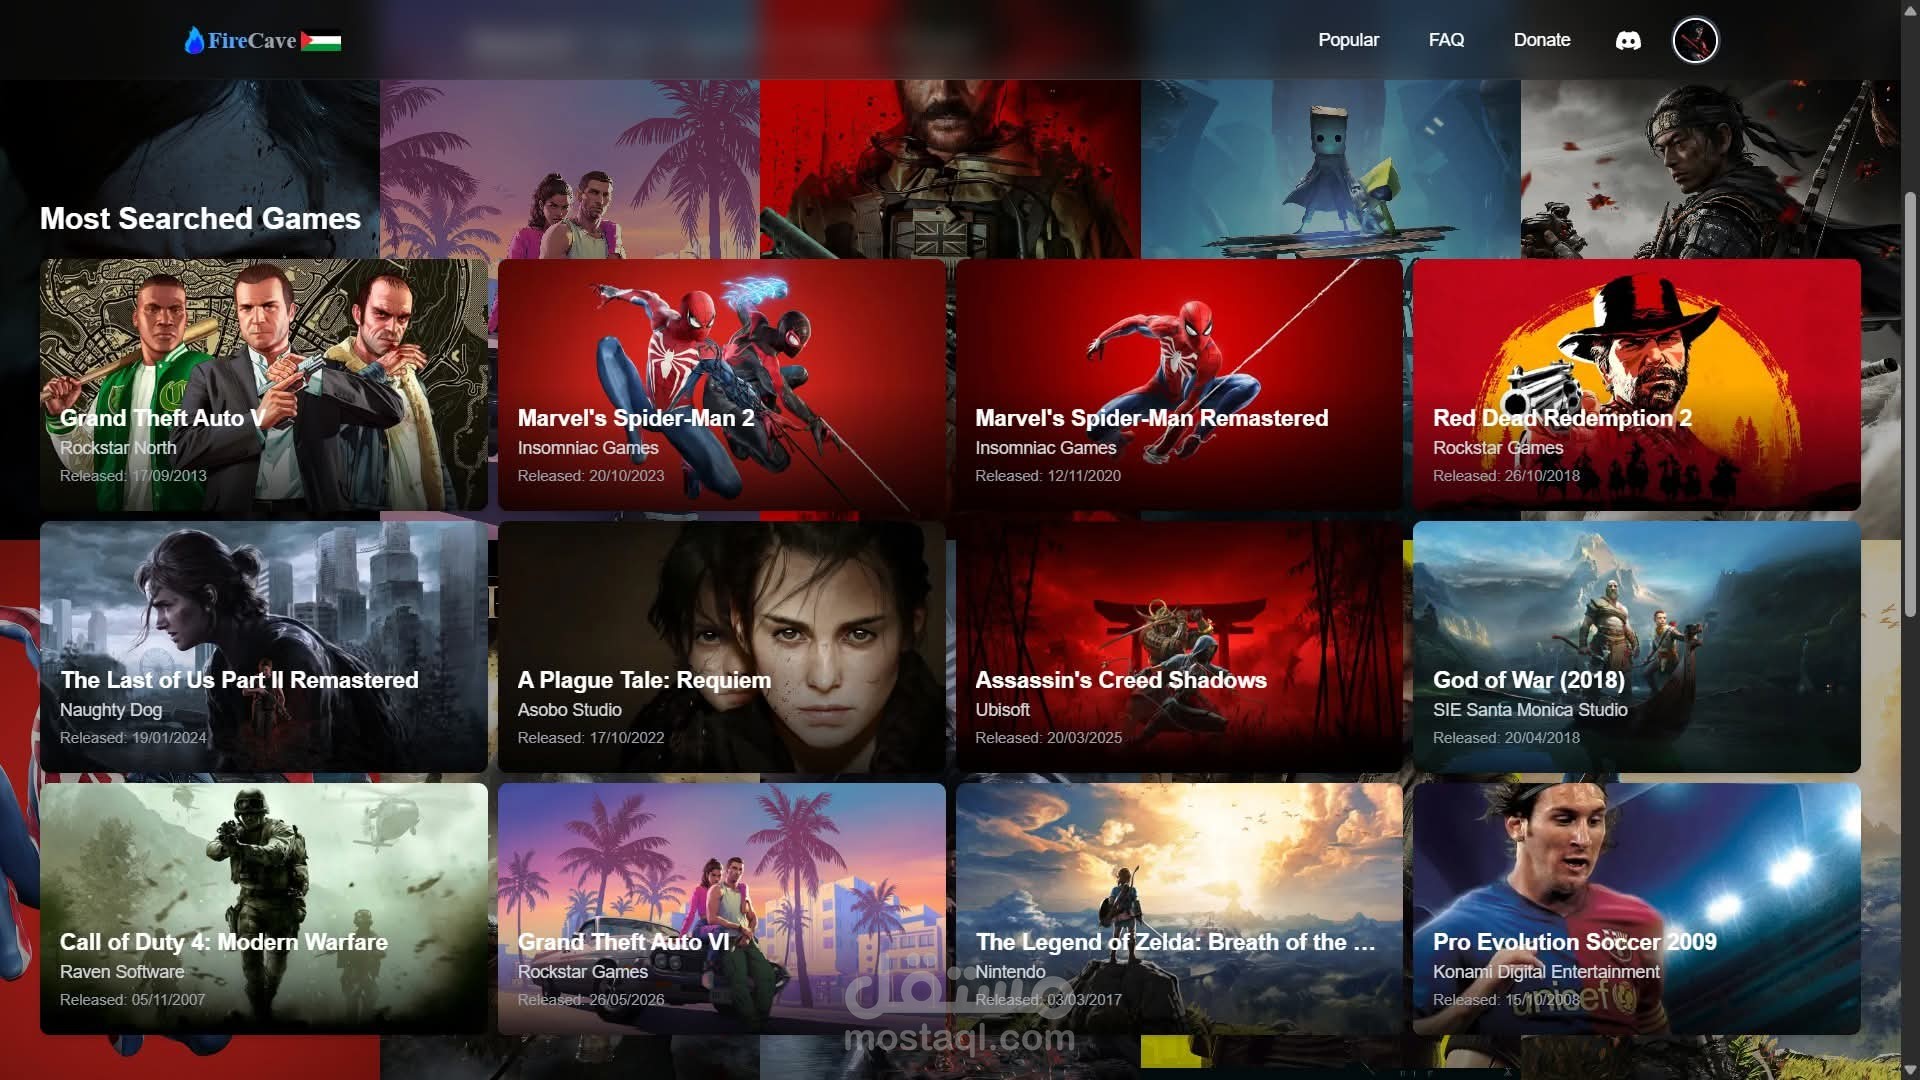Open the user profile avatar
The height and width of the screenshot is (1080, 1920).
pos(1695,41)
